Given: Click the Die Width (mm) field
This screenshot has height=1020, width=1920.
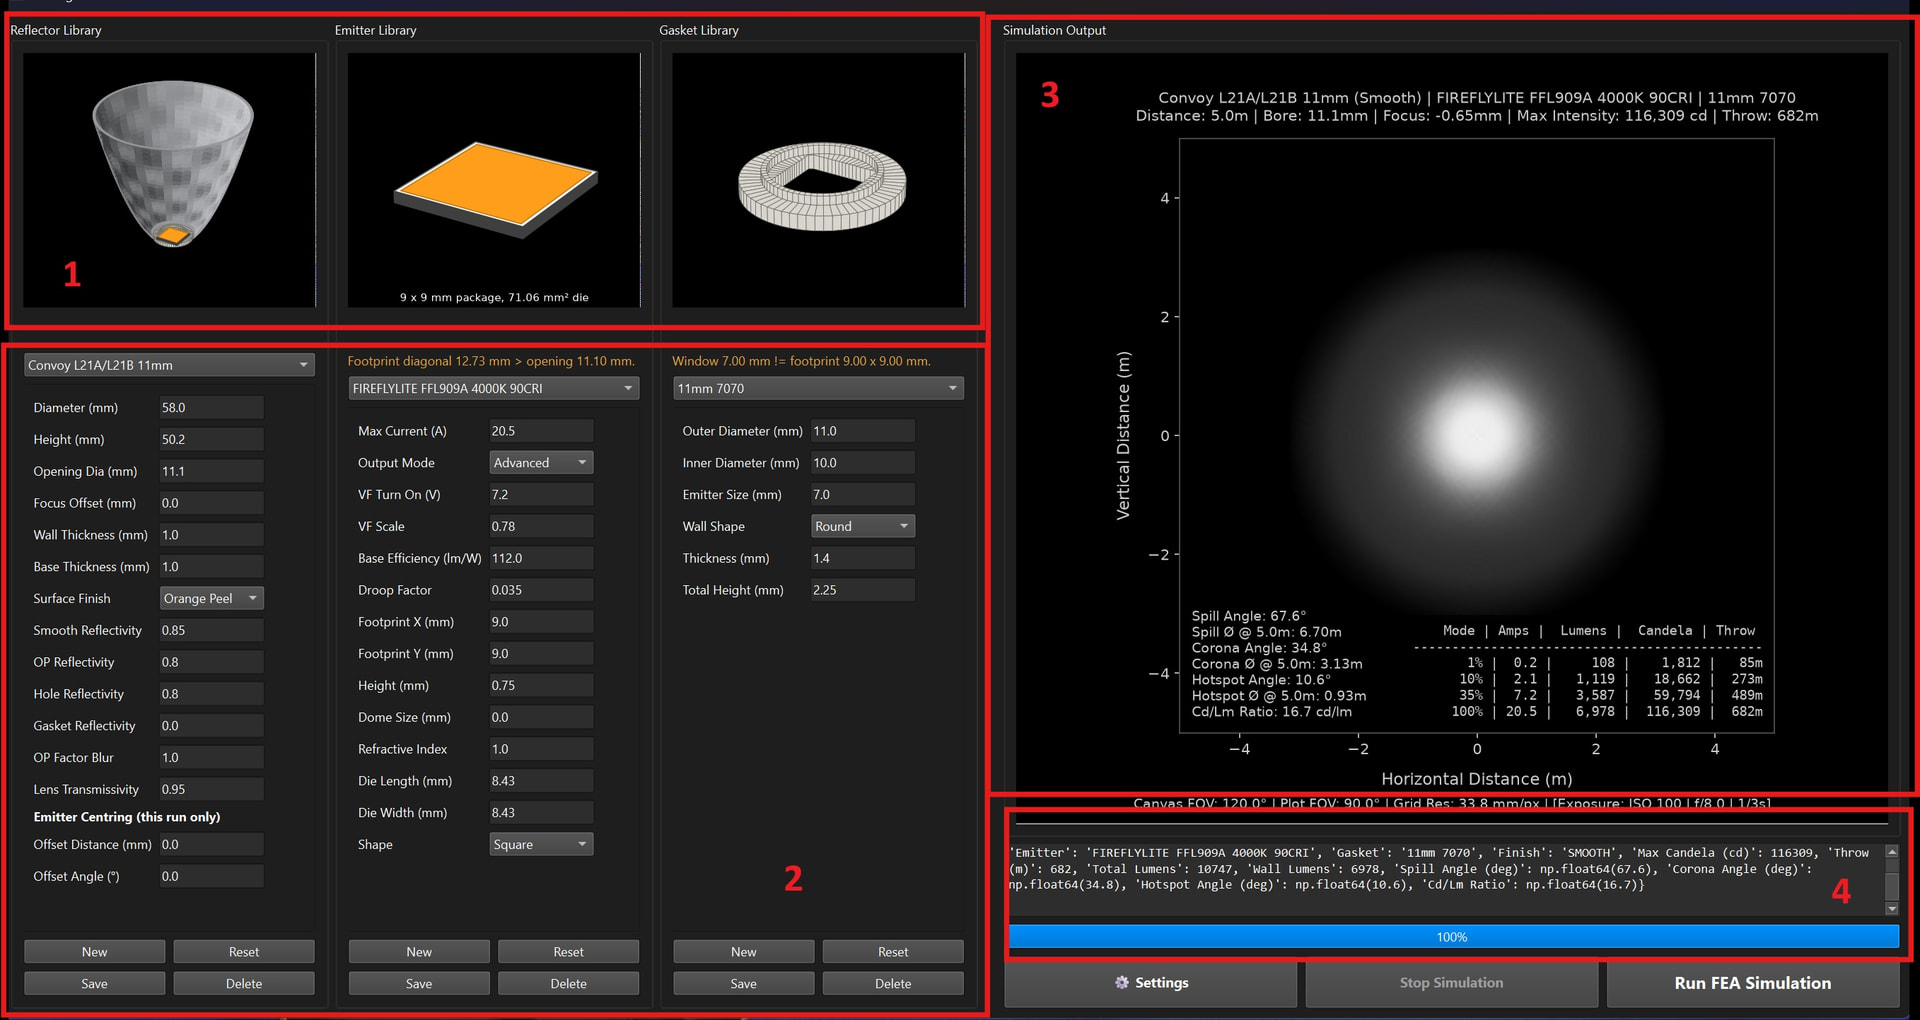Looking at the screenshot, I should tap(541, 813).
